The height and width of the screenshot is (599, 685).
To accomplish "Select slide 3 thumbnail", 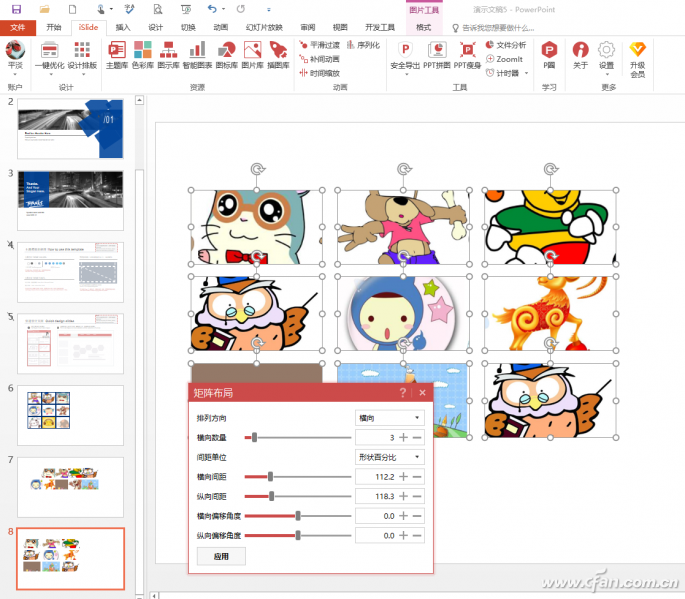I will tap(70, 200).
